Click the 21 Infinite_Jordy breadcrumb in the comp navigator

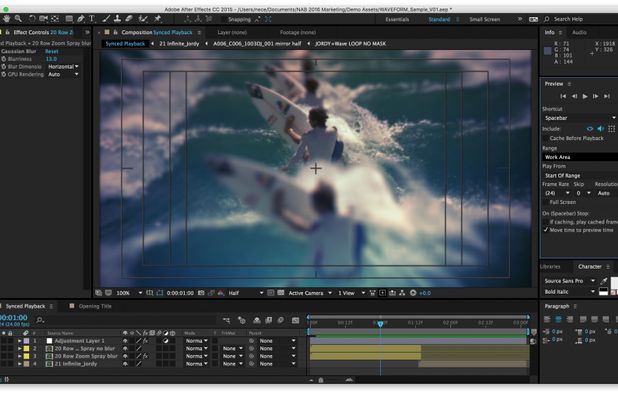click(x=179, y=44)
